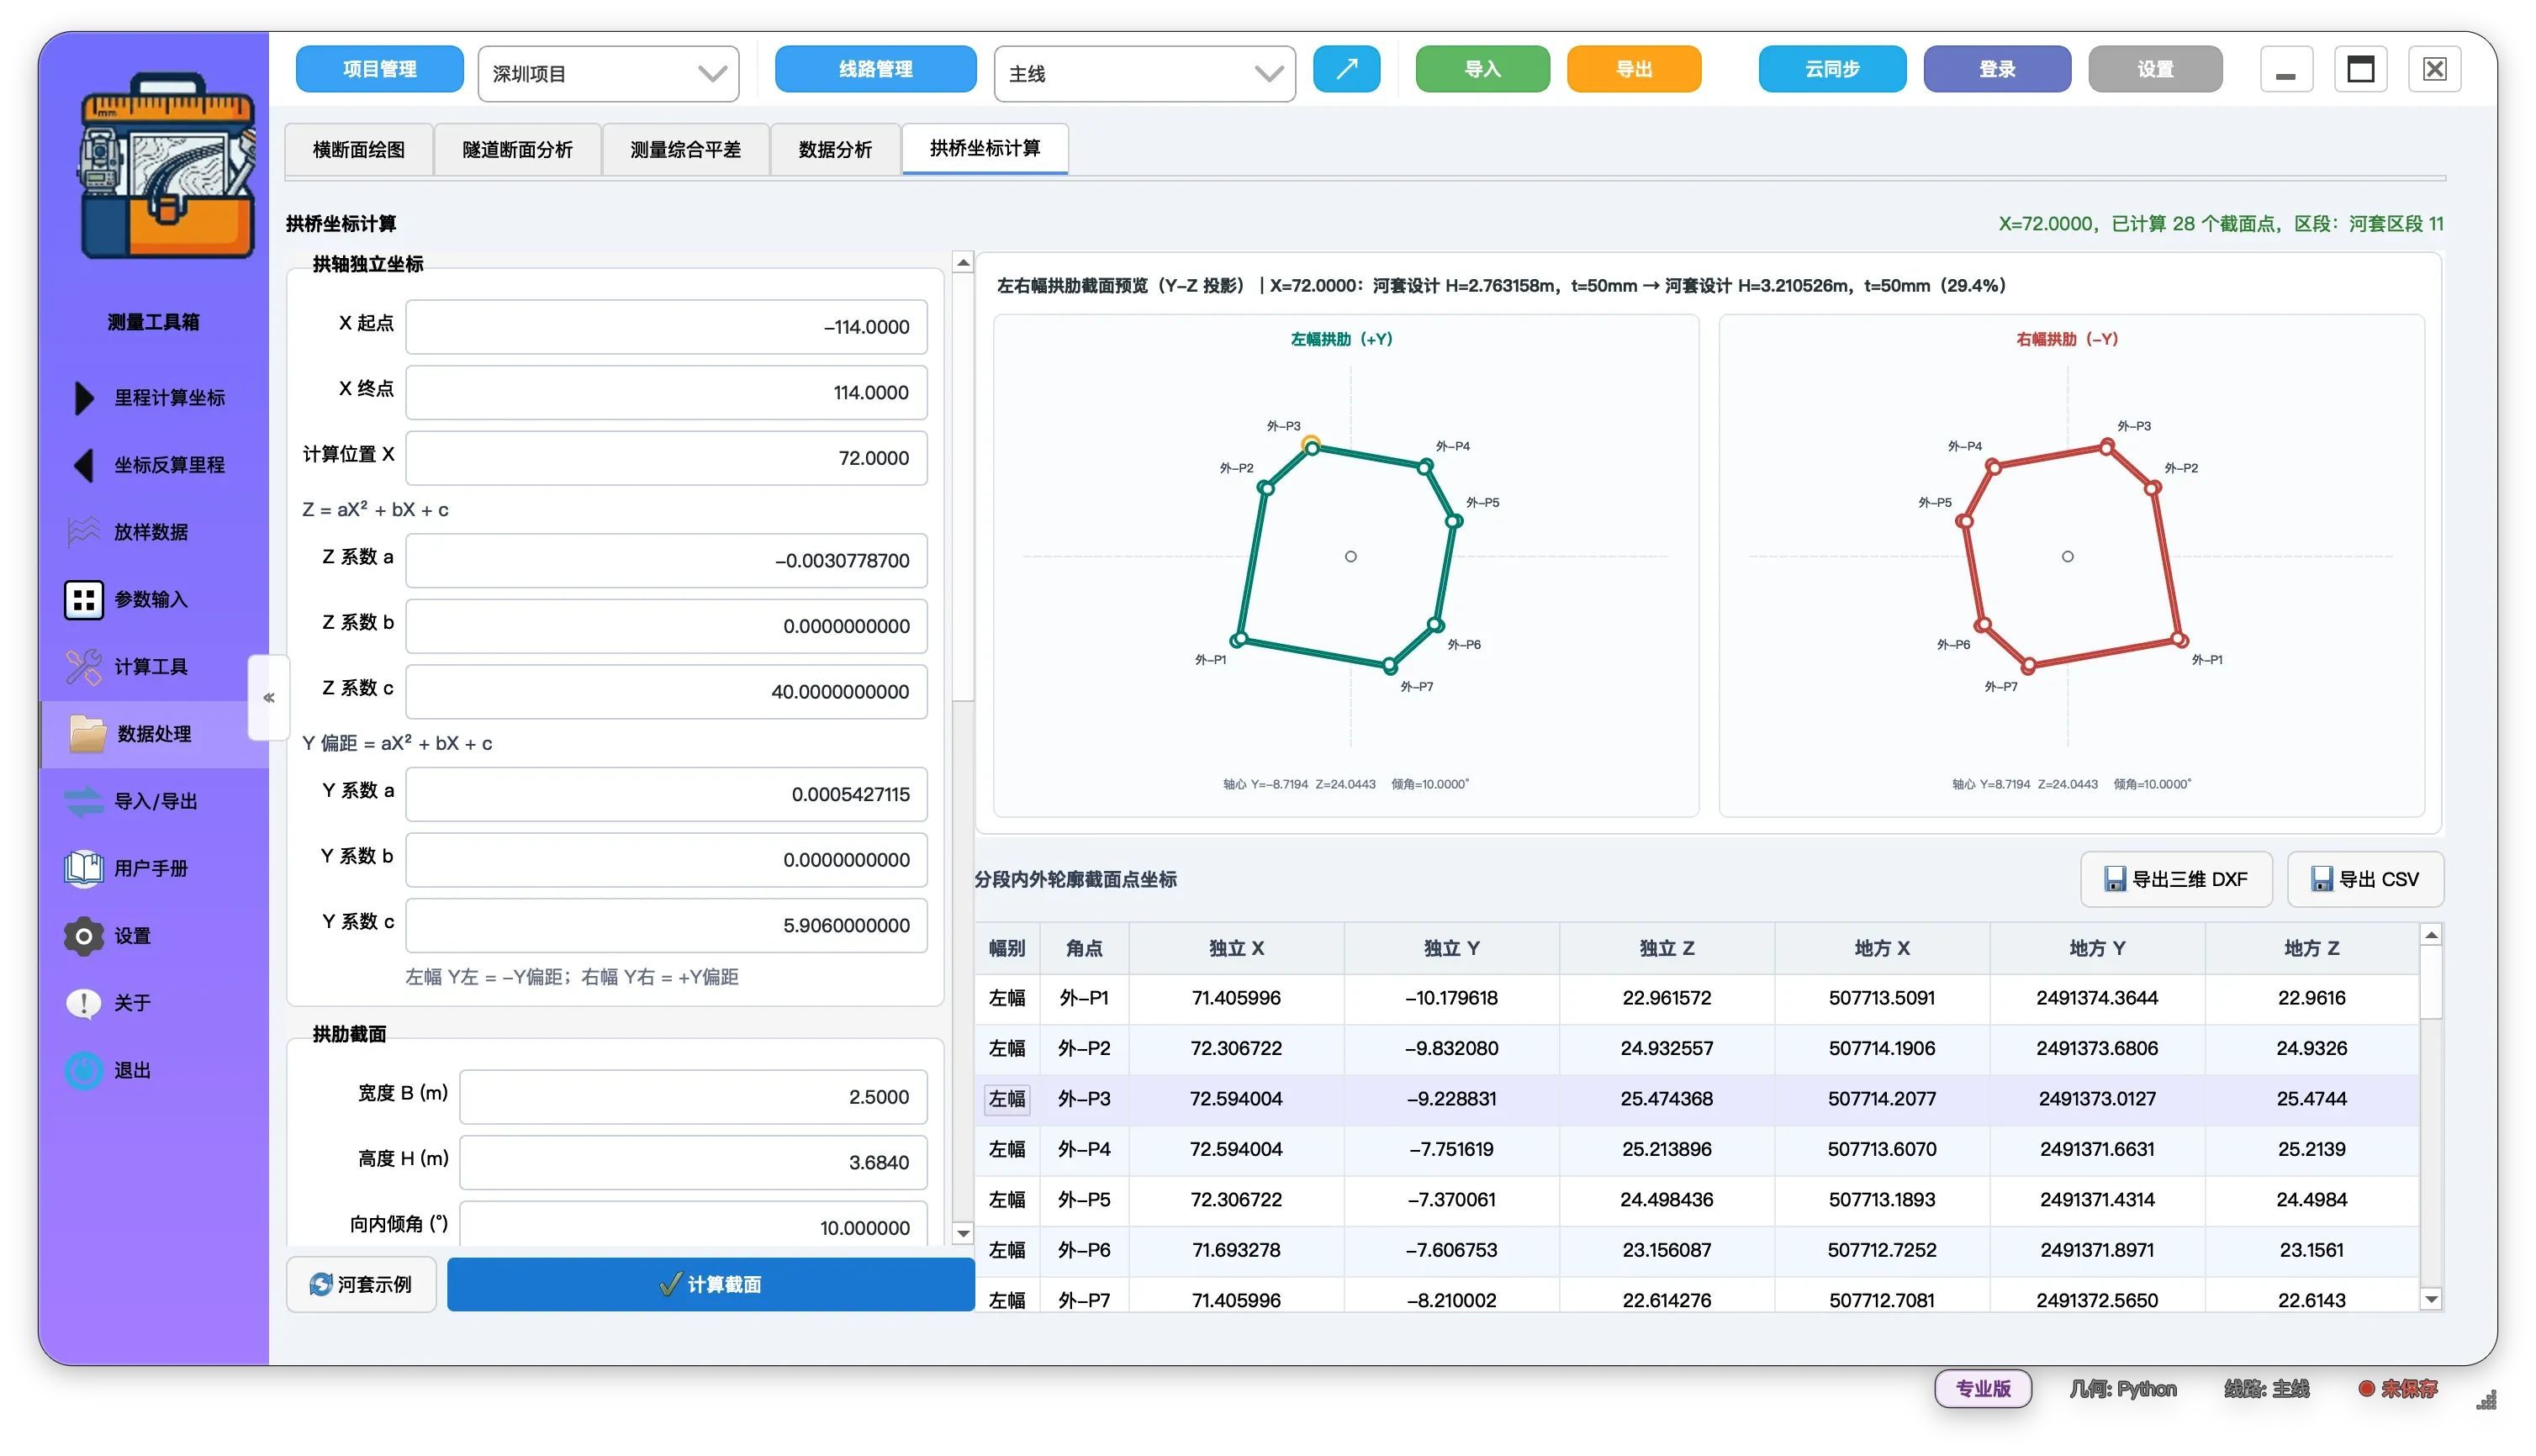Open 放样数据 sidebar item

[153, 532]
